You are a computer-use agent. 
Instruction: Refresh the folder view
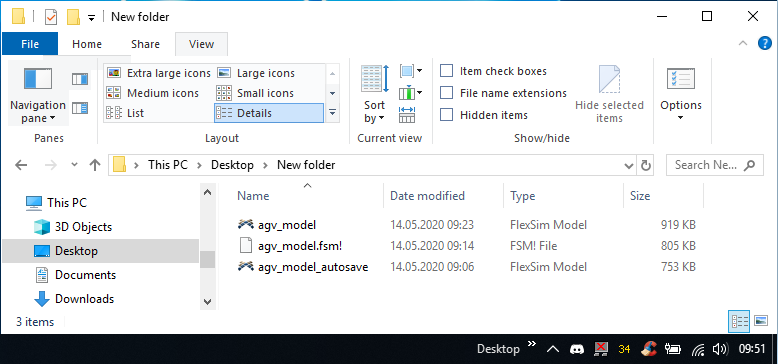pyautogui.click(x=646, y=165)
